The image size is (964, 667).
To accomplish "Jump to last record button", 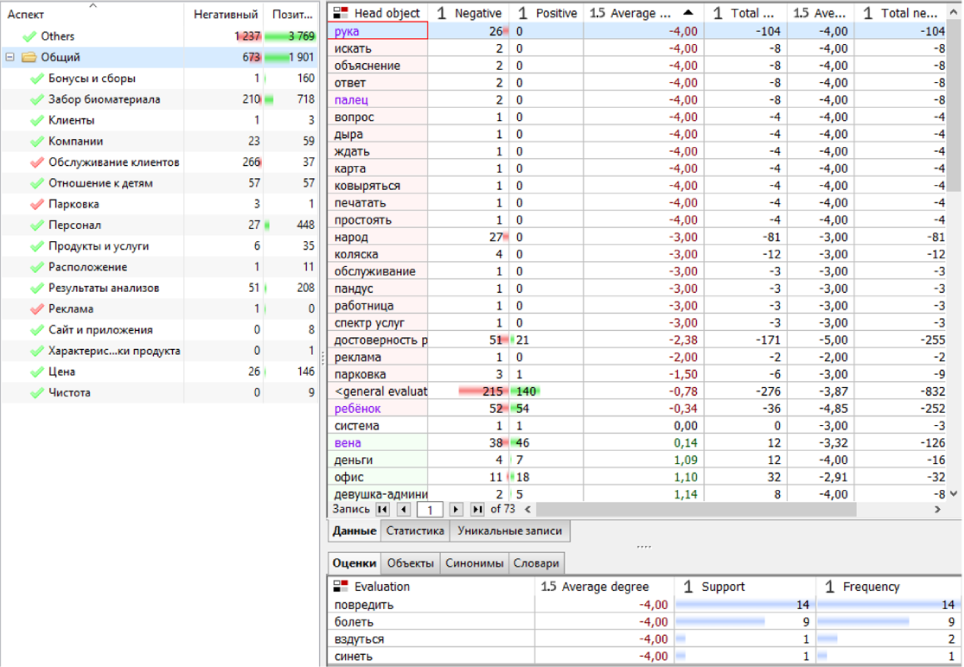I will coord(477,510).
